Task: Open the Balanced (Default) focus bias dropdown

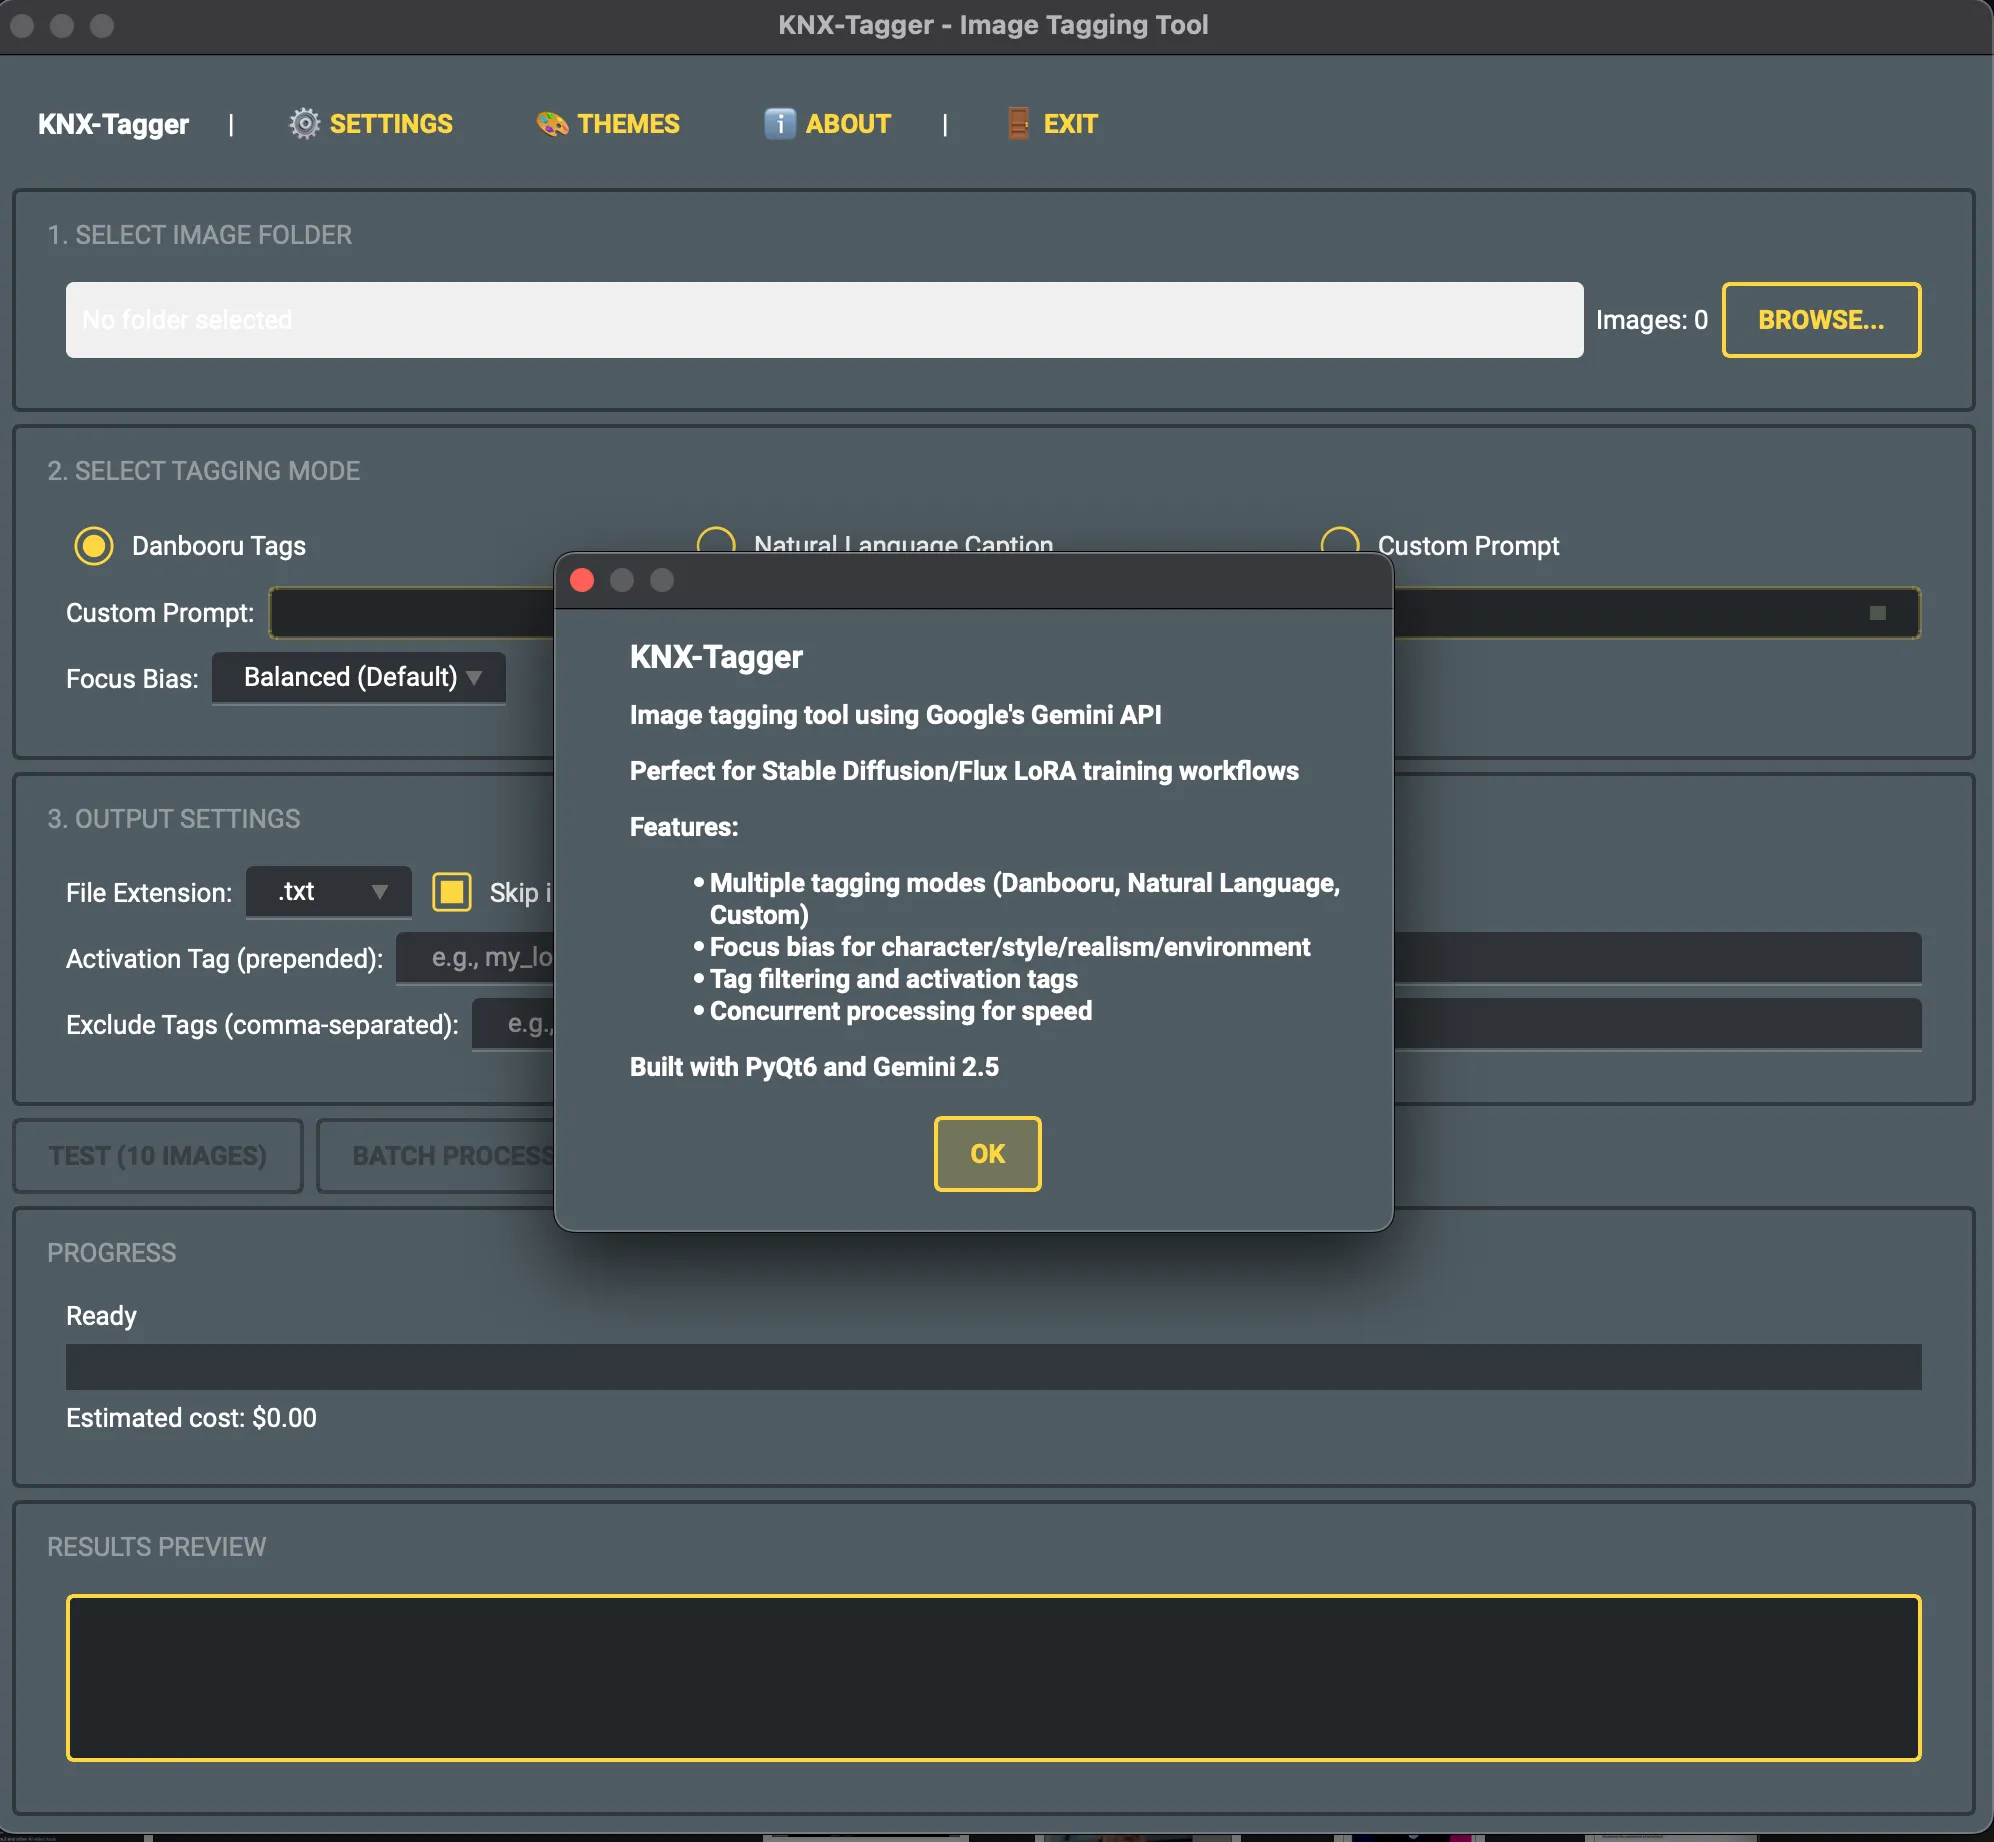Action: pyautogui.click(x=350, y=678)
